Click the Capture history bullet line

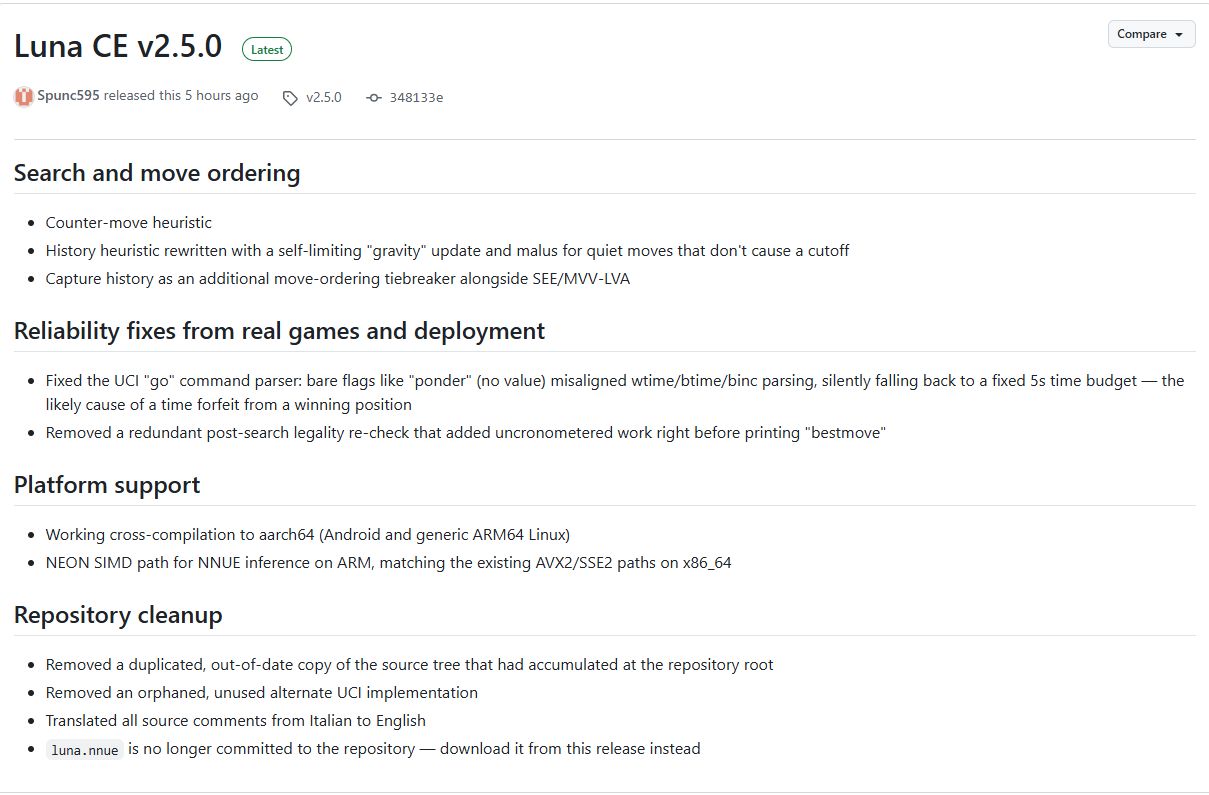pos(338,278)
